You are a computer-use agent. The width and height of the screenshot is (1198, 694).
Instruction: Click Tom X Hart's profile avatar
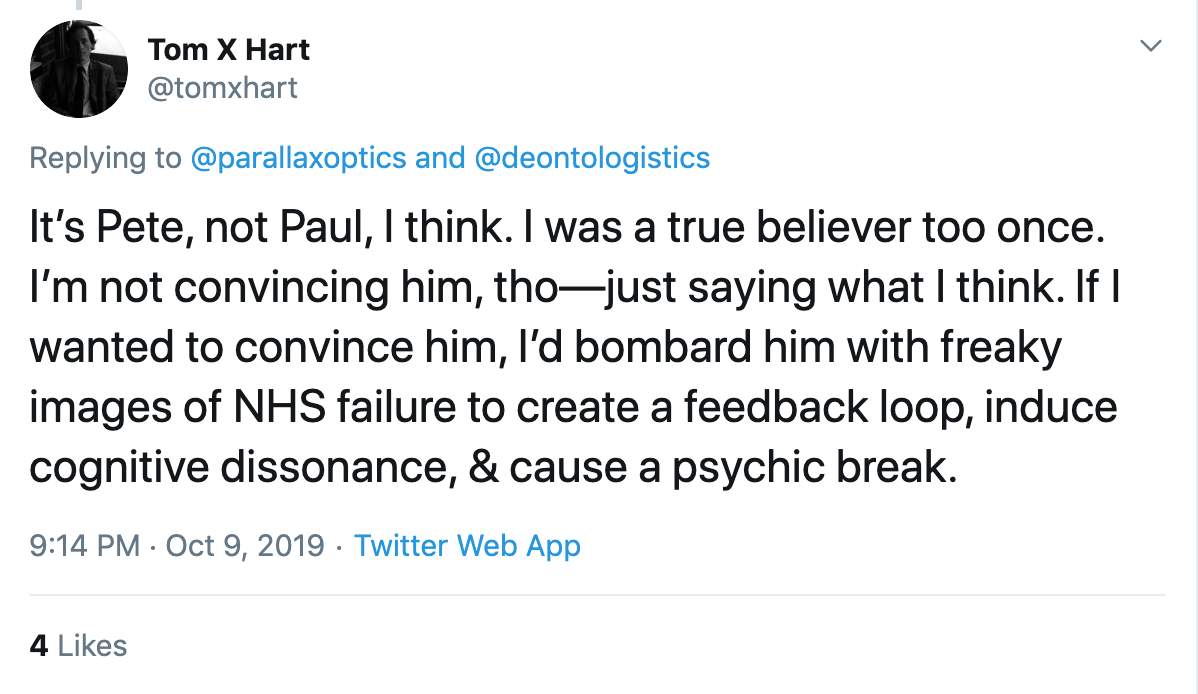(x=79, y=69)
